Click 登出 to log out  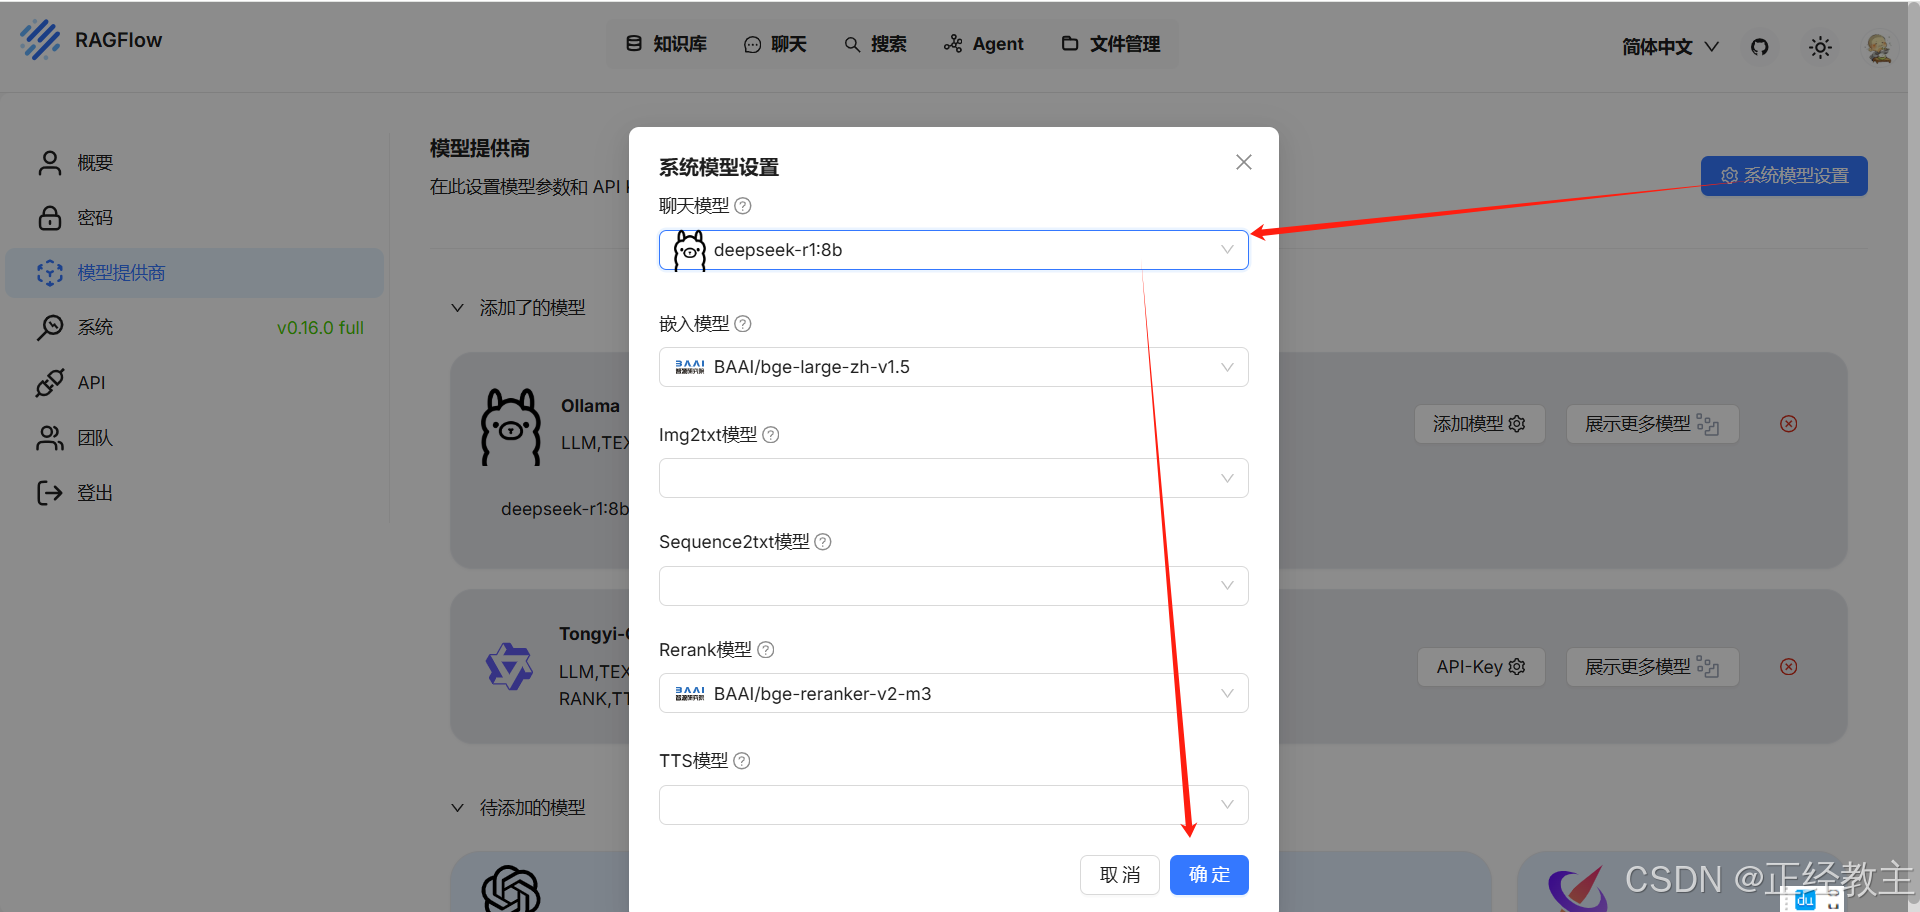[x=195, y=493]
